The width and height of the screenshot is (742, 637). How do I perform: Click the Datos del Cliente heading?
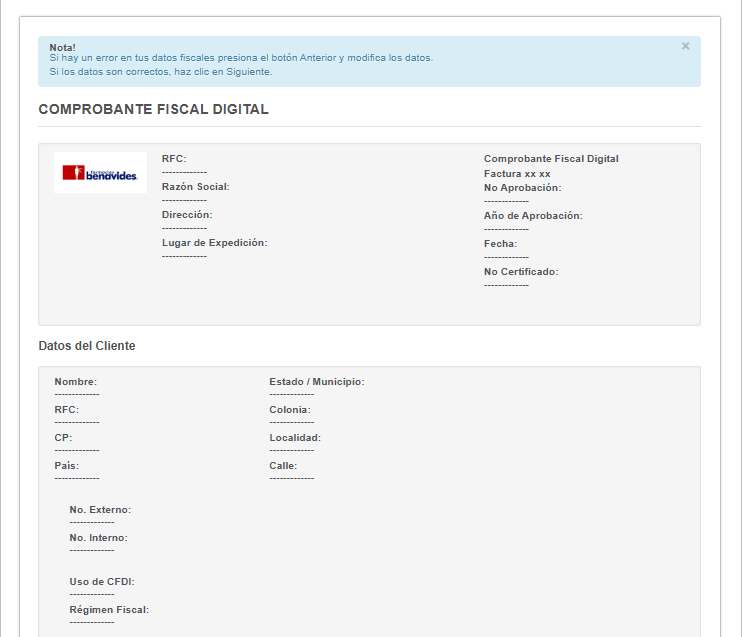click(x=87, y=346)
